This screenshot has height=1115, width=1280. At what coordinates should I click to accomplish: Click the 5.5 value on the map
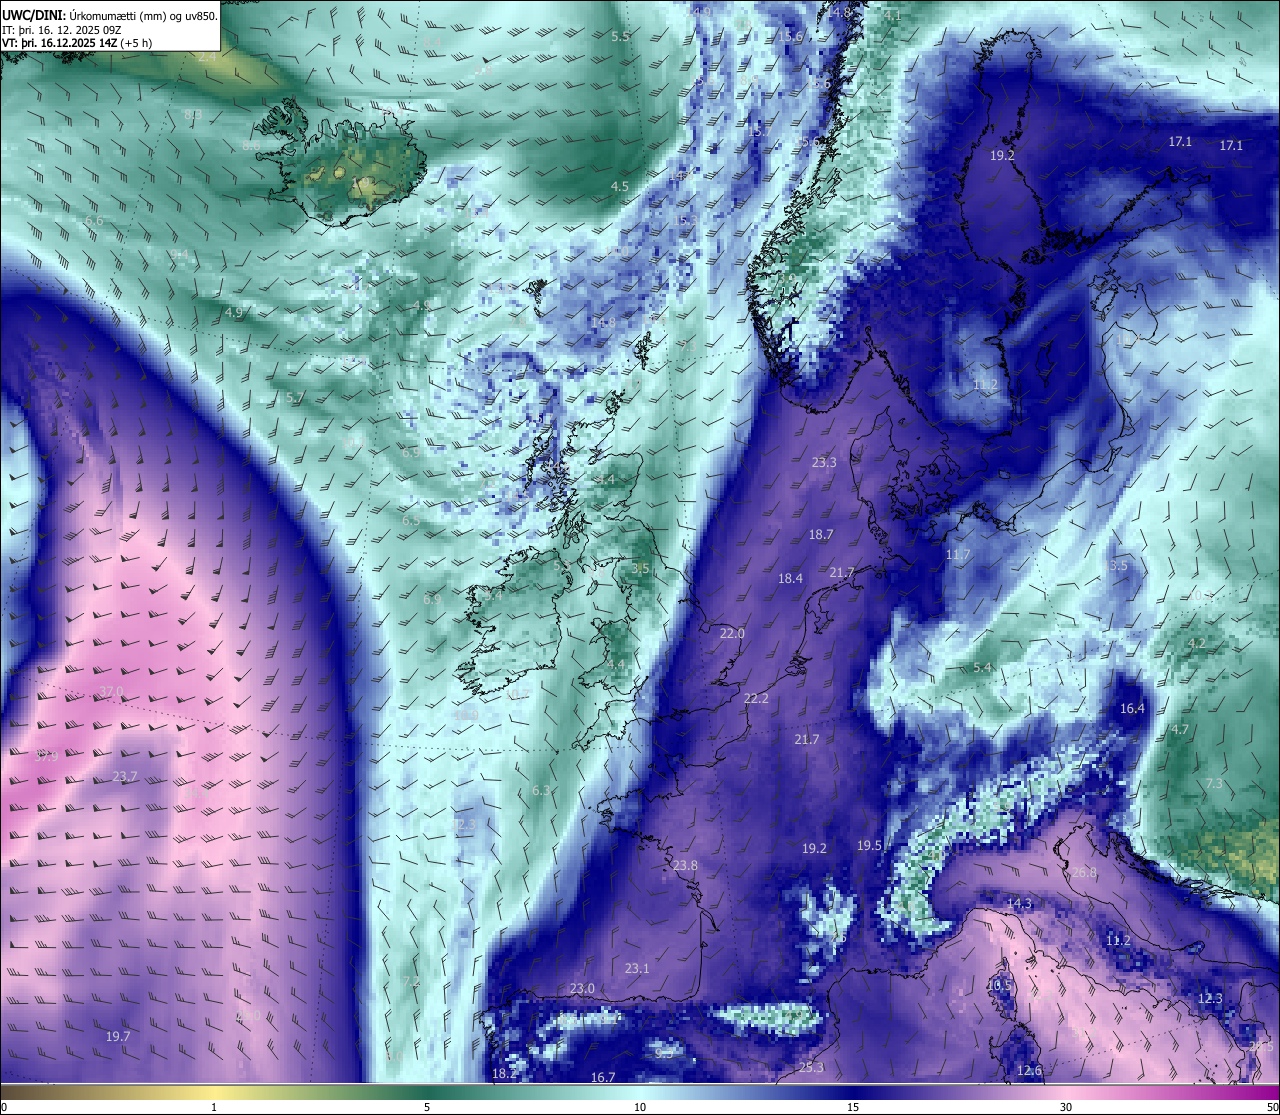pyautogui.click(x=620, y=36)
